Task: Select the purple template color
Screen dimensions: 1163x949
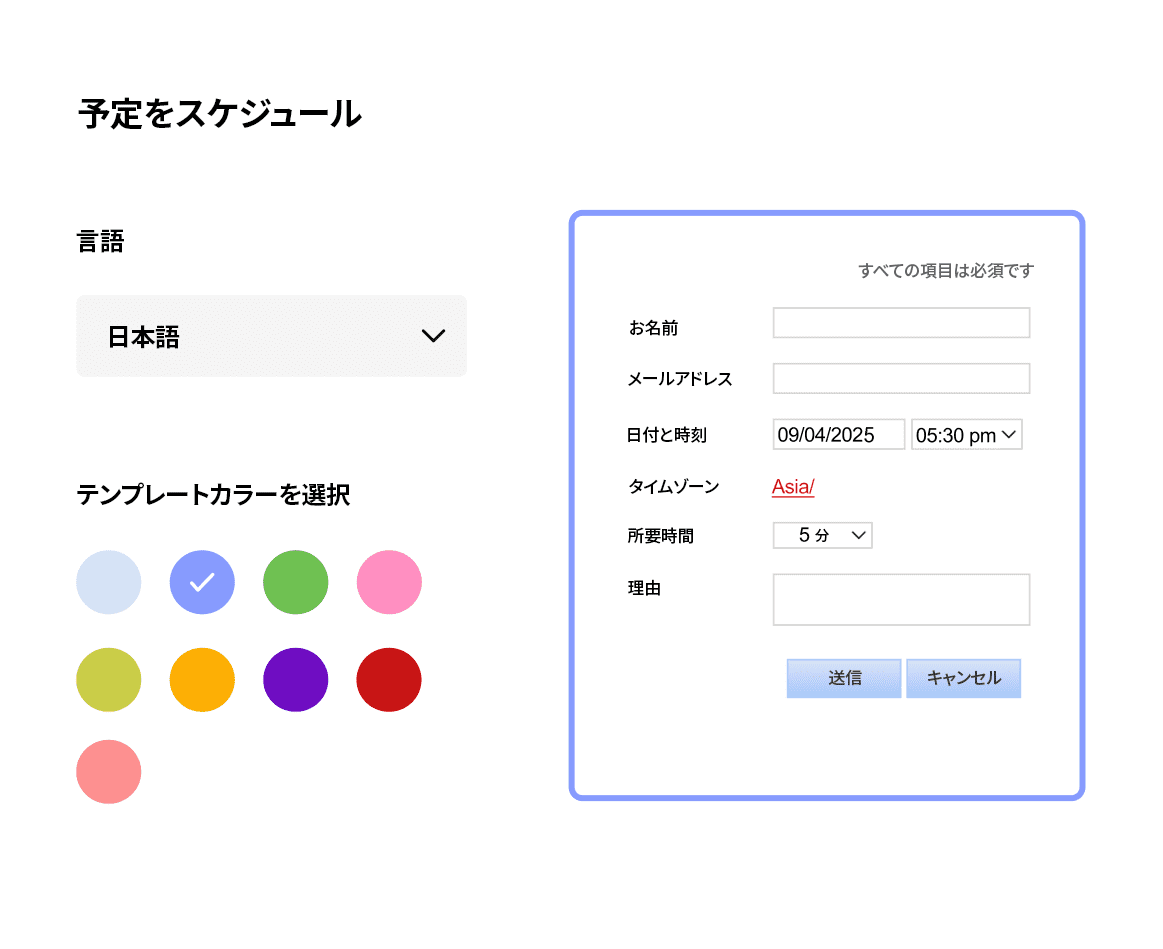Action: point(295,679)
